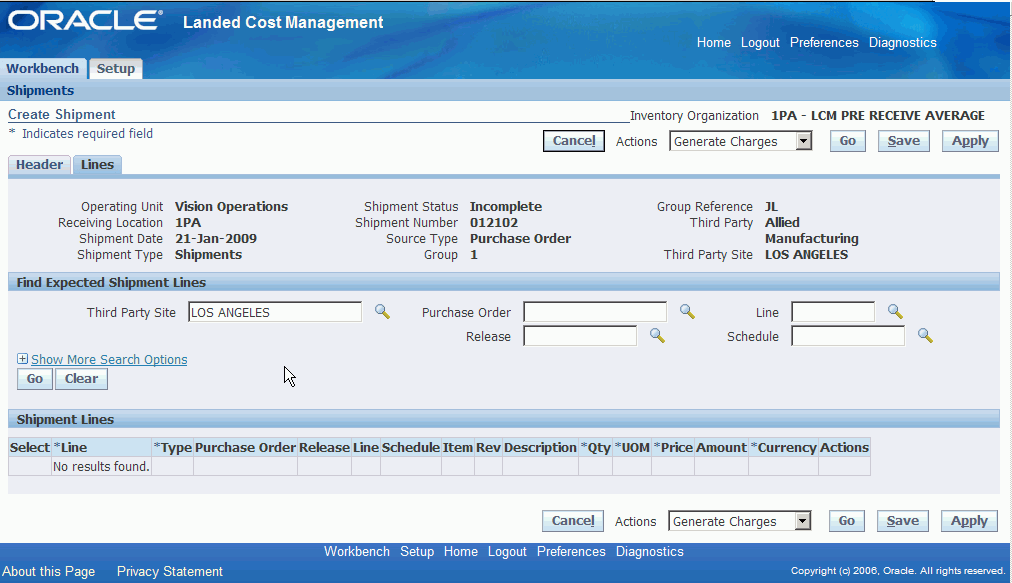1012x583 pixels.
Task: Open the Purchase Order search lookup icon
Action: click(687, 312)
